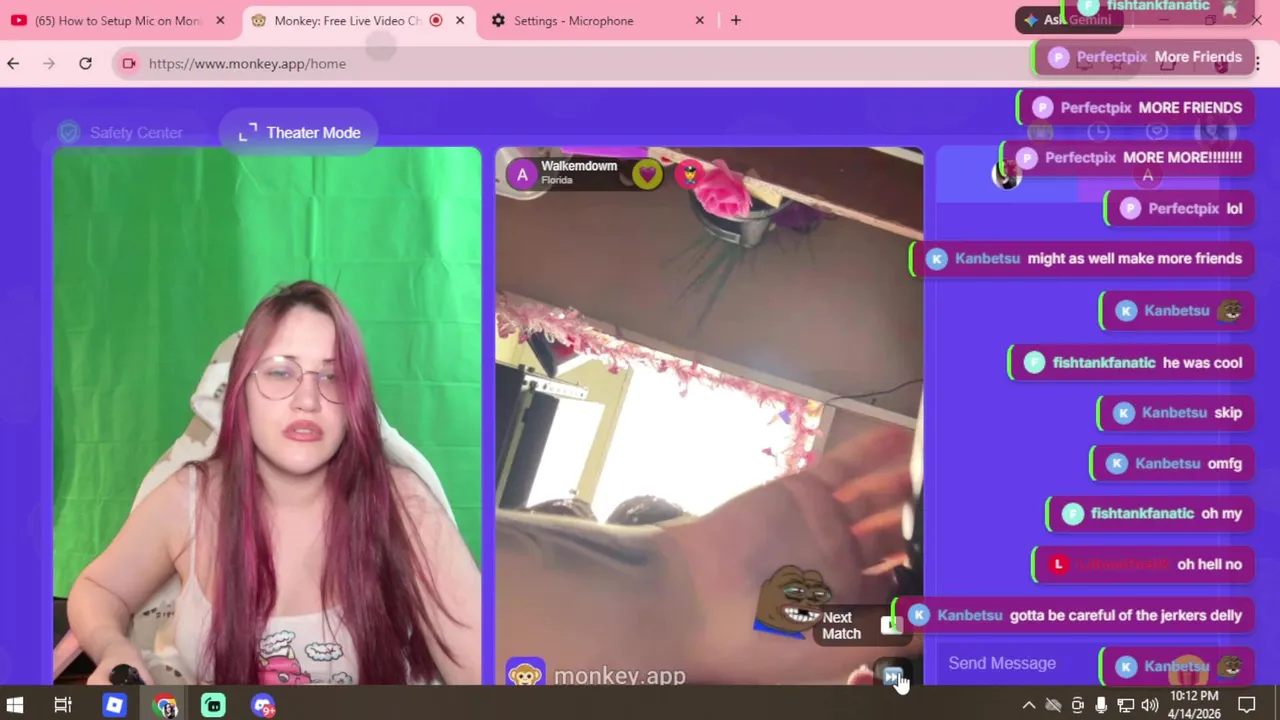Open the volume control in system tray

[1149, 705]
